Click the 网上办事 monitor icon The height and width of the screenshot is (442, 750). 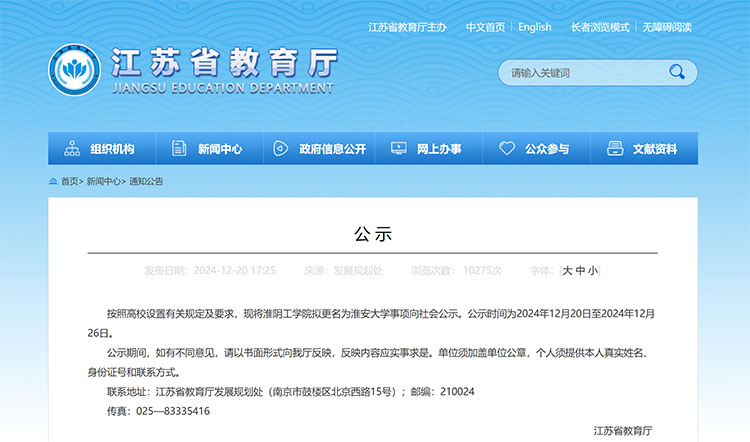[x=398, y=149]
